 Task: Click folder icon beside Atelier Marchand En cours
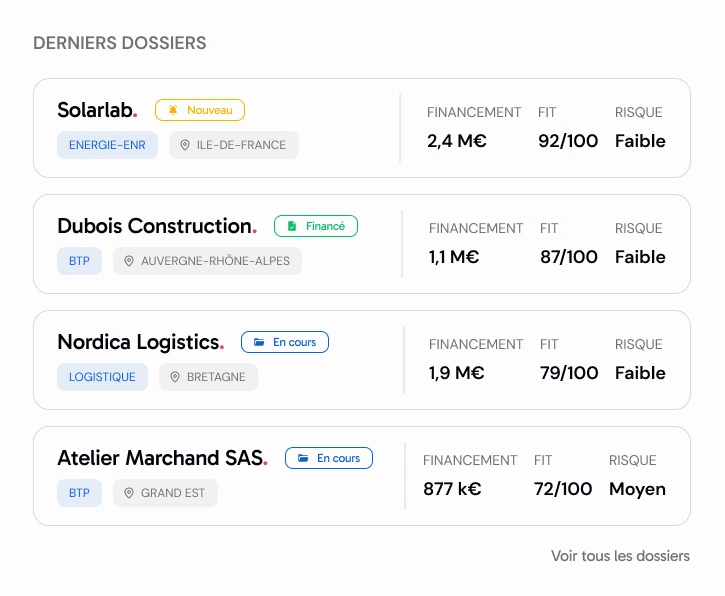303,458
